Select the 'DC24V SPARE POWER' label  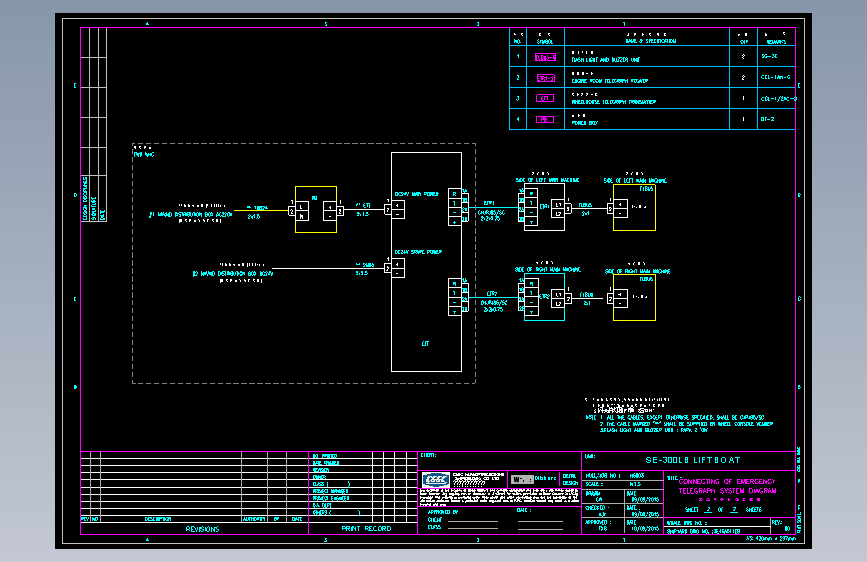(x=418, y=252)
